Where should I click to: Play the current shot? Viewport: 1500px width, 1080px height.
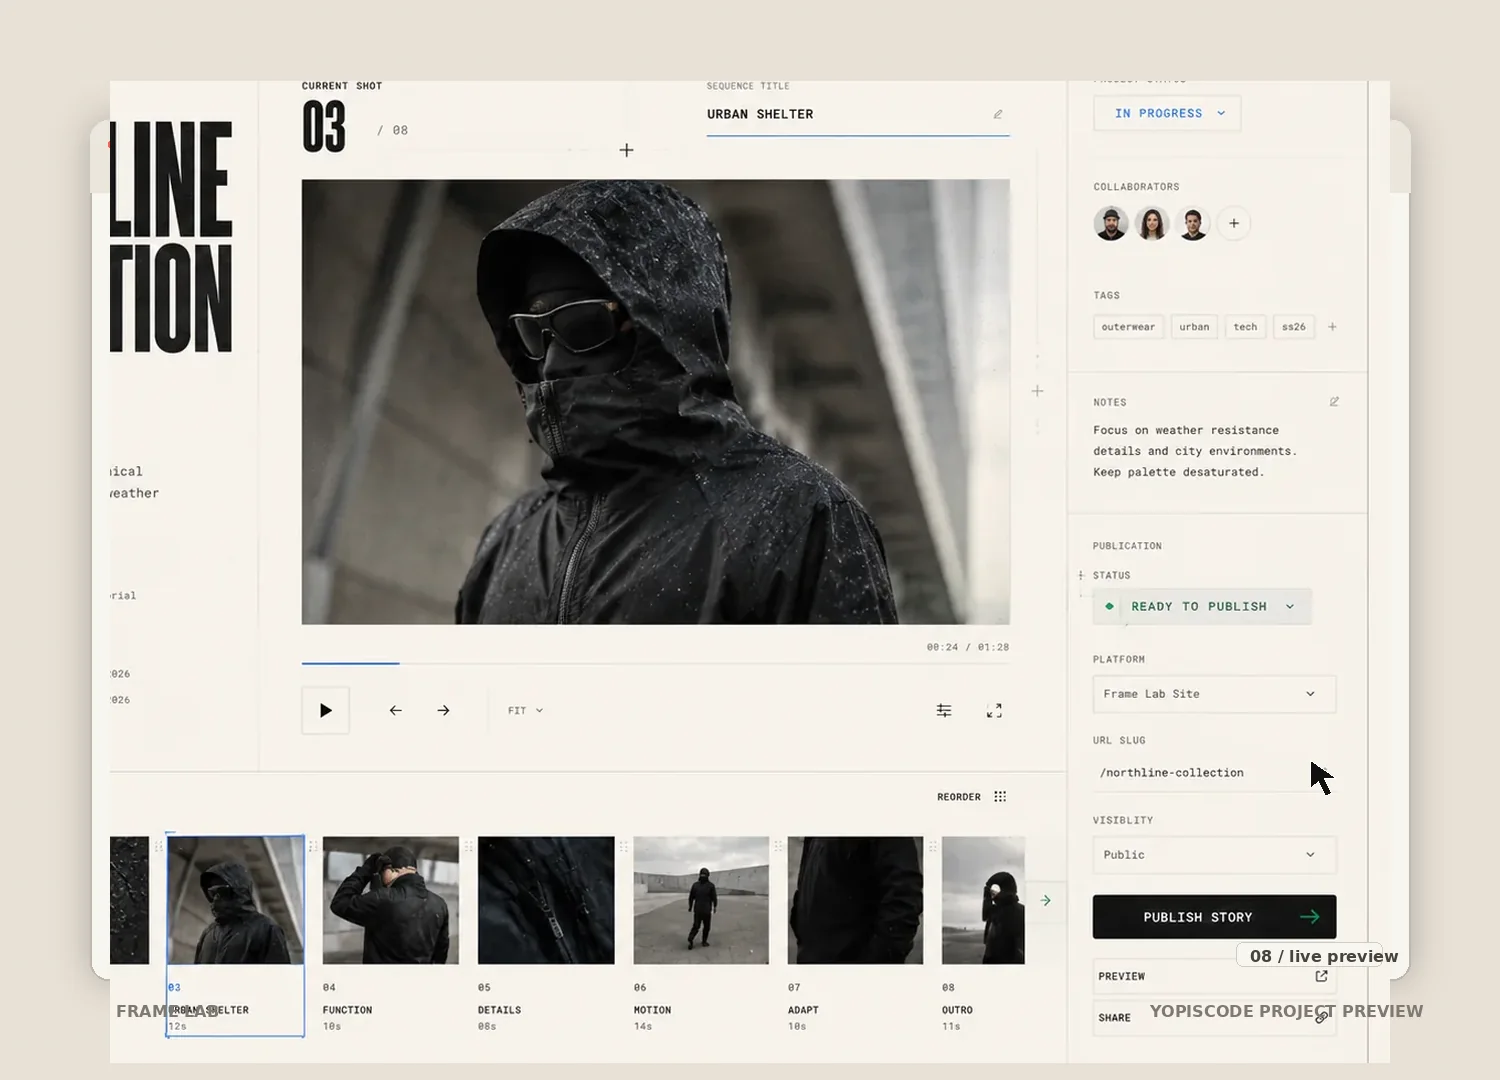326,710
